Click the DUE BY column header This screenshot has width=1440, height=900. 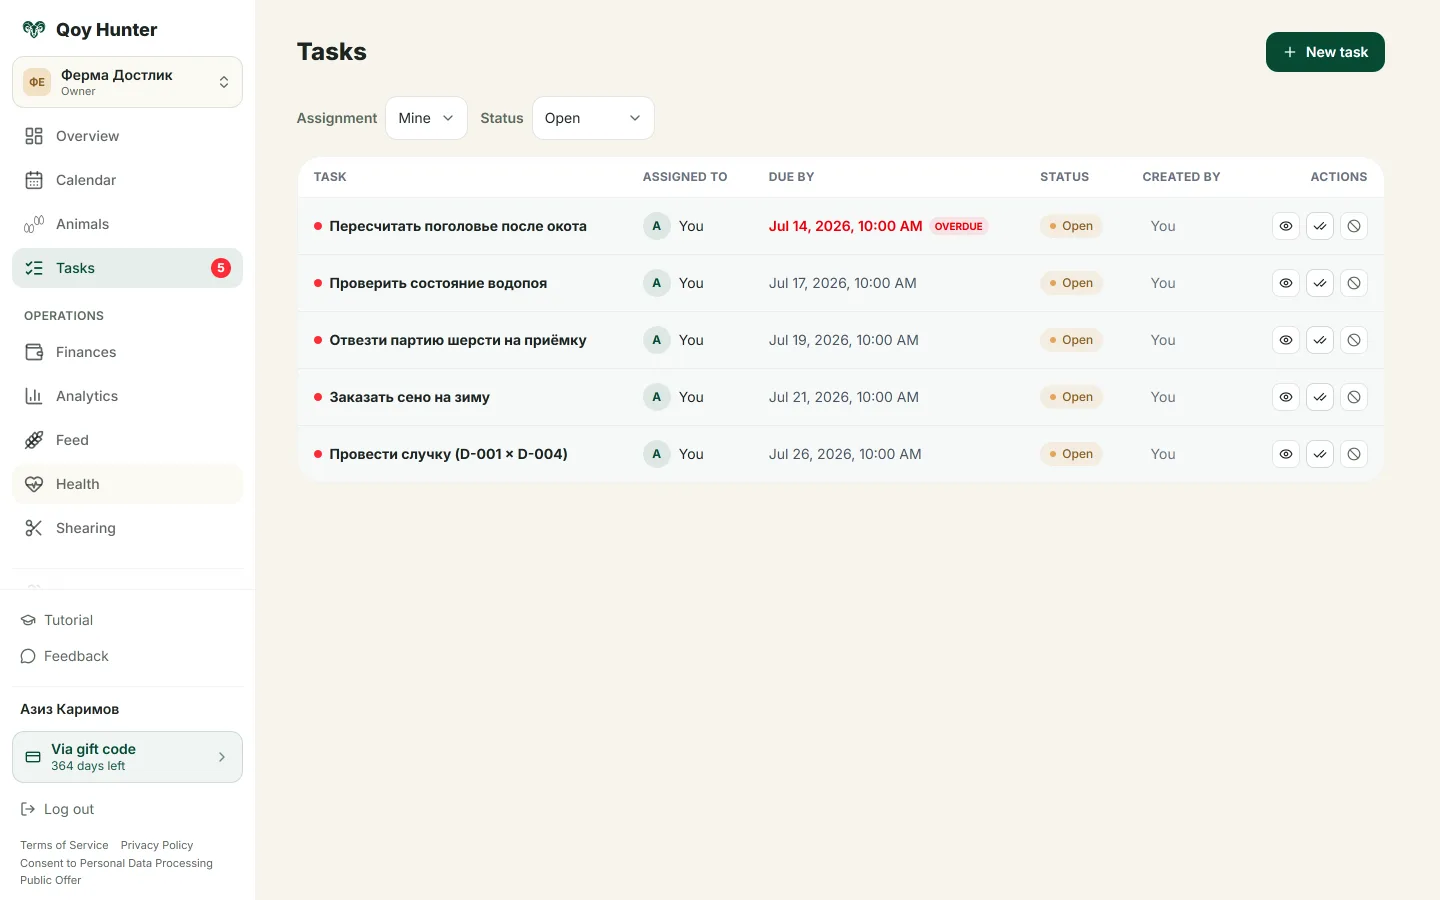[791, 177]
